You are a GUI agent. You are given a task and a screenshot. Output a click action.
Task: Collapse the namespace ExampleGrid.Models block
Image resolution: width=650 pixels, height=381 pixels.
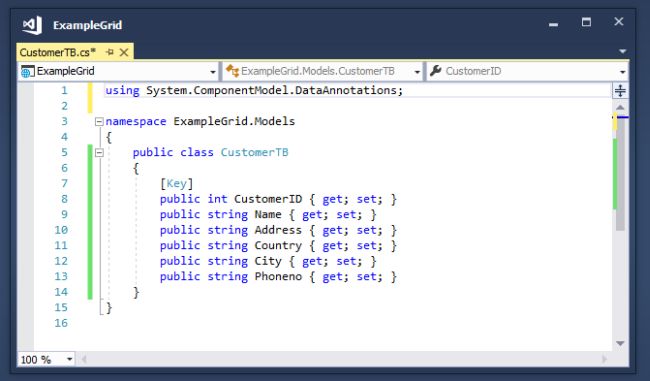coord(99,121)
